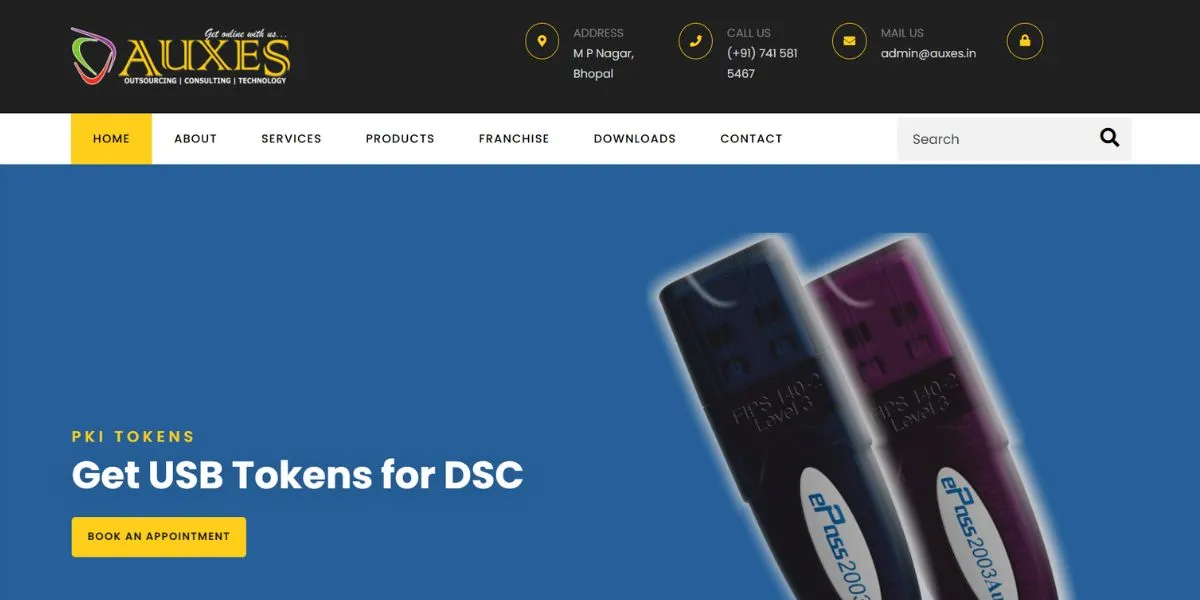Click the search magnifier icon
The width and height of the screenshot is (1200, 600).
pyautogui.click(x=1109, y=138)
